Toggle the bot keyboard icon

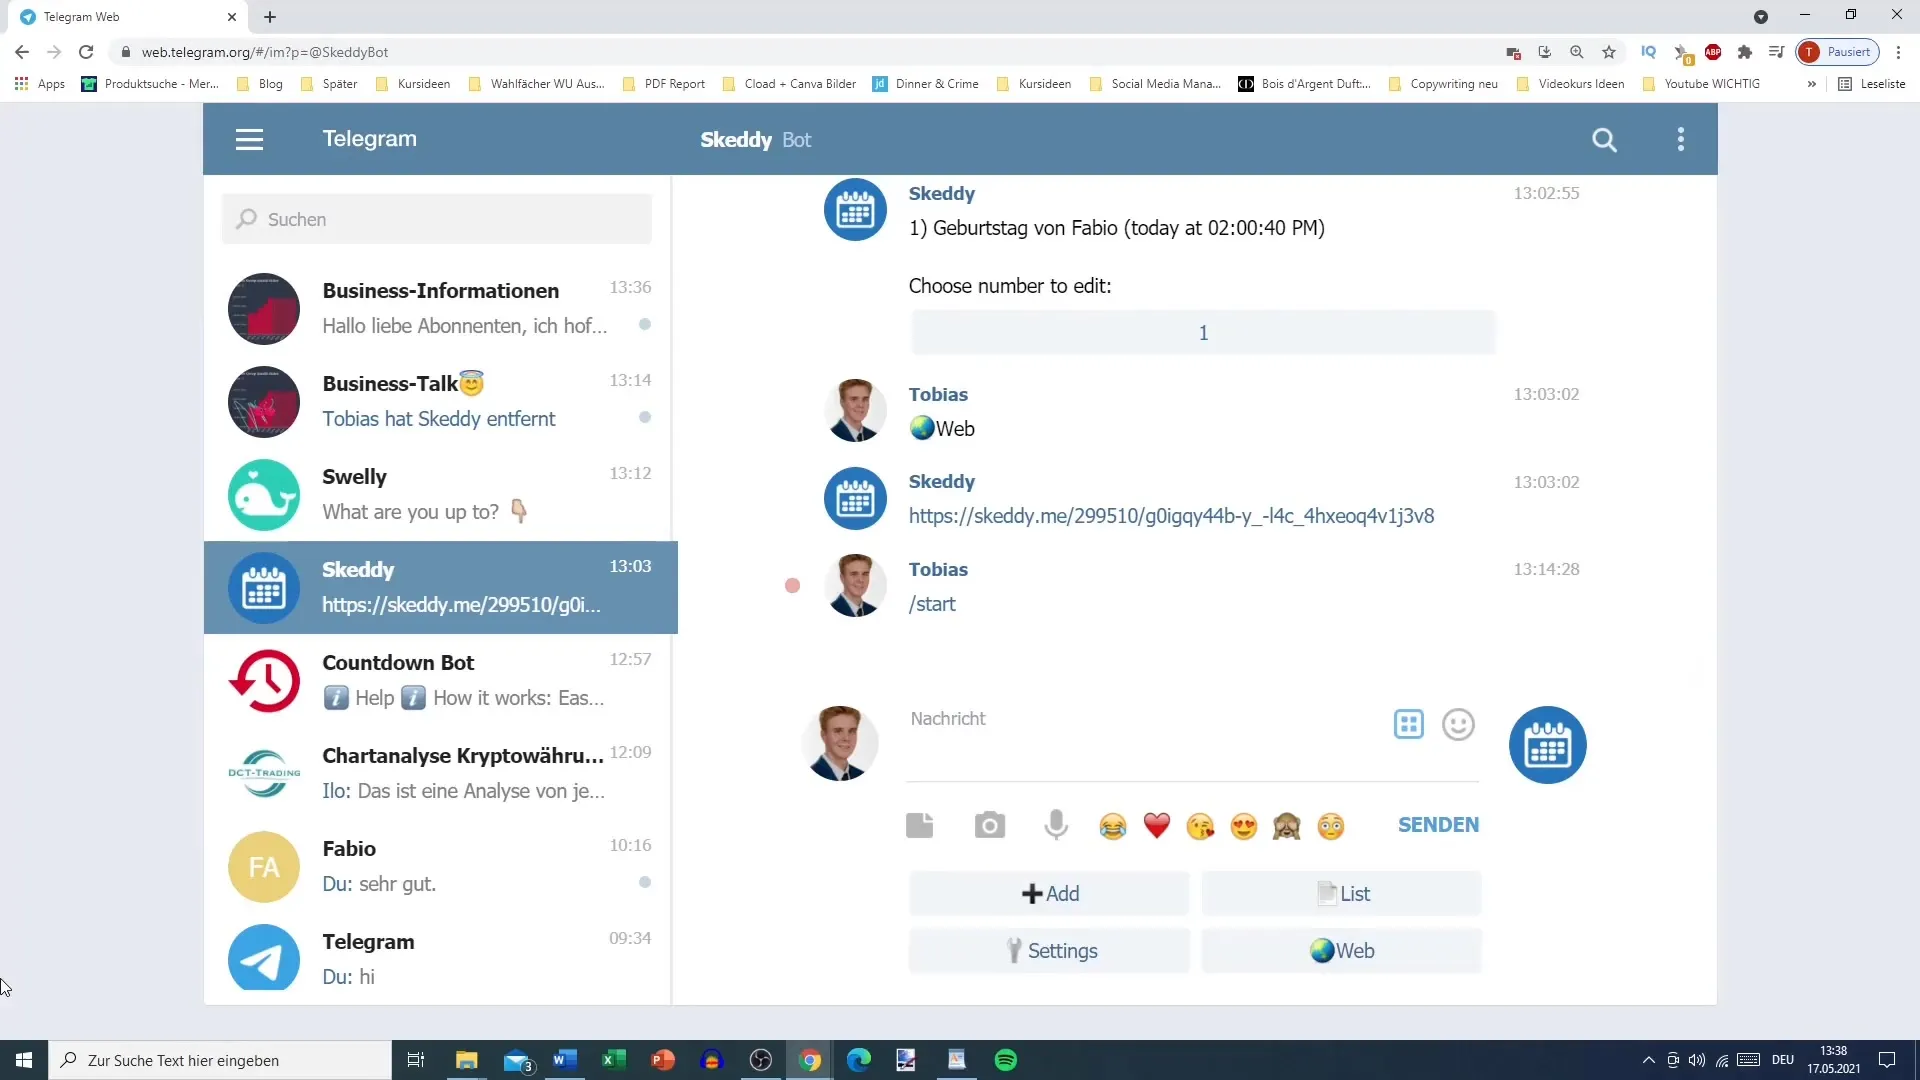[1408, 725]
